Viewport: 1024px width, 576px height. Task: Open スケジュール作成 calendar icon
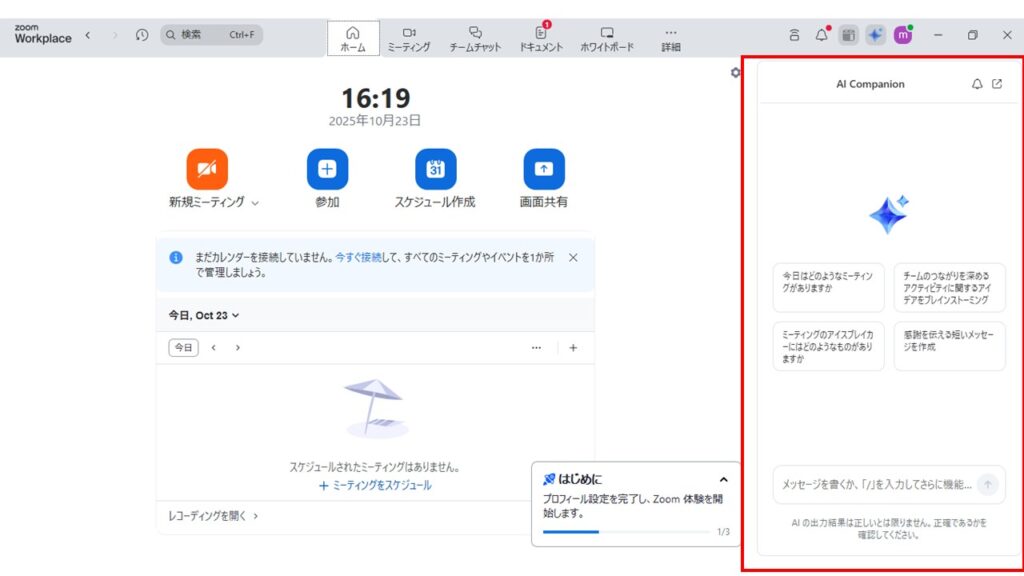pos(435,169)
